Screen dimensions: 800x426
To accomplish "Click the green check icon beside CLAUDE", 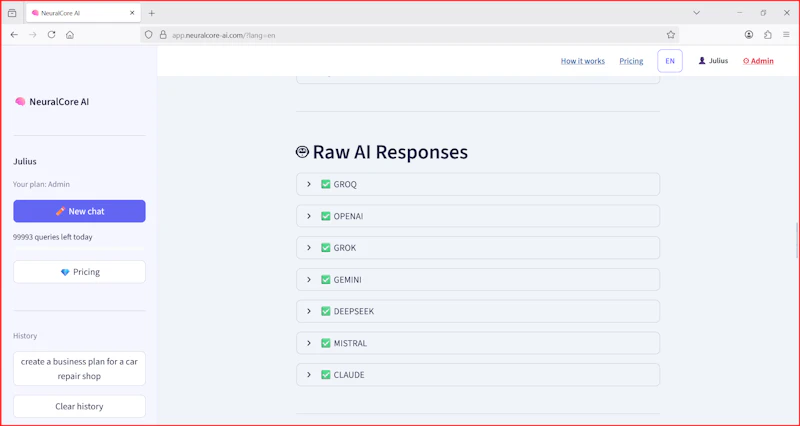I will coord(326,374).
